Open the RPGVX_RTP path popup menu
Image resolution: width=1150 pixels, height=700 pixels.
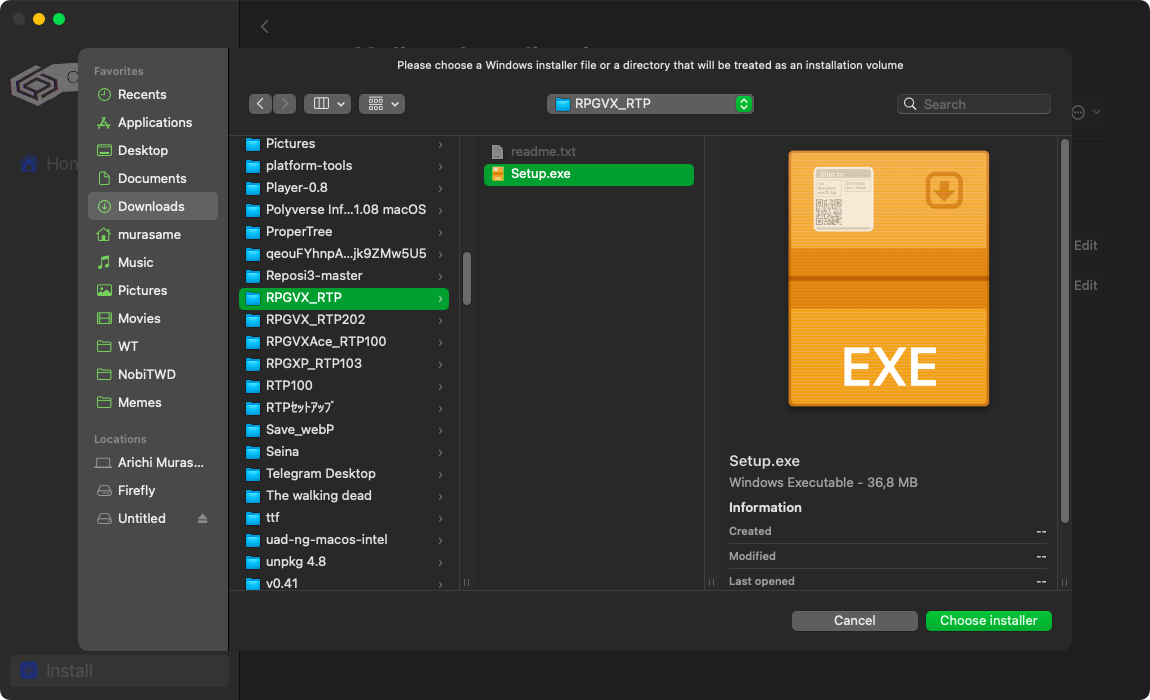tap(650, 104)
